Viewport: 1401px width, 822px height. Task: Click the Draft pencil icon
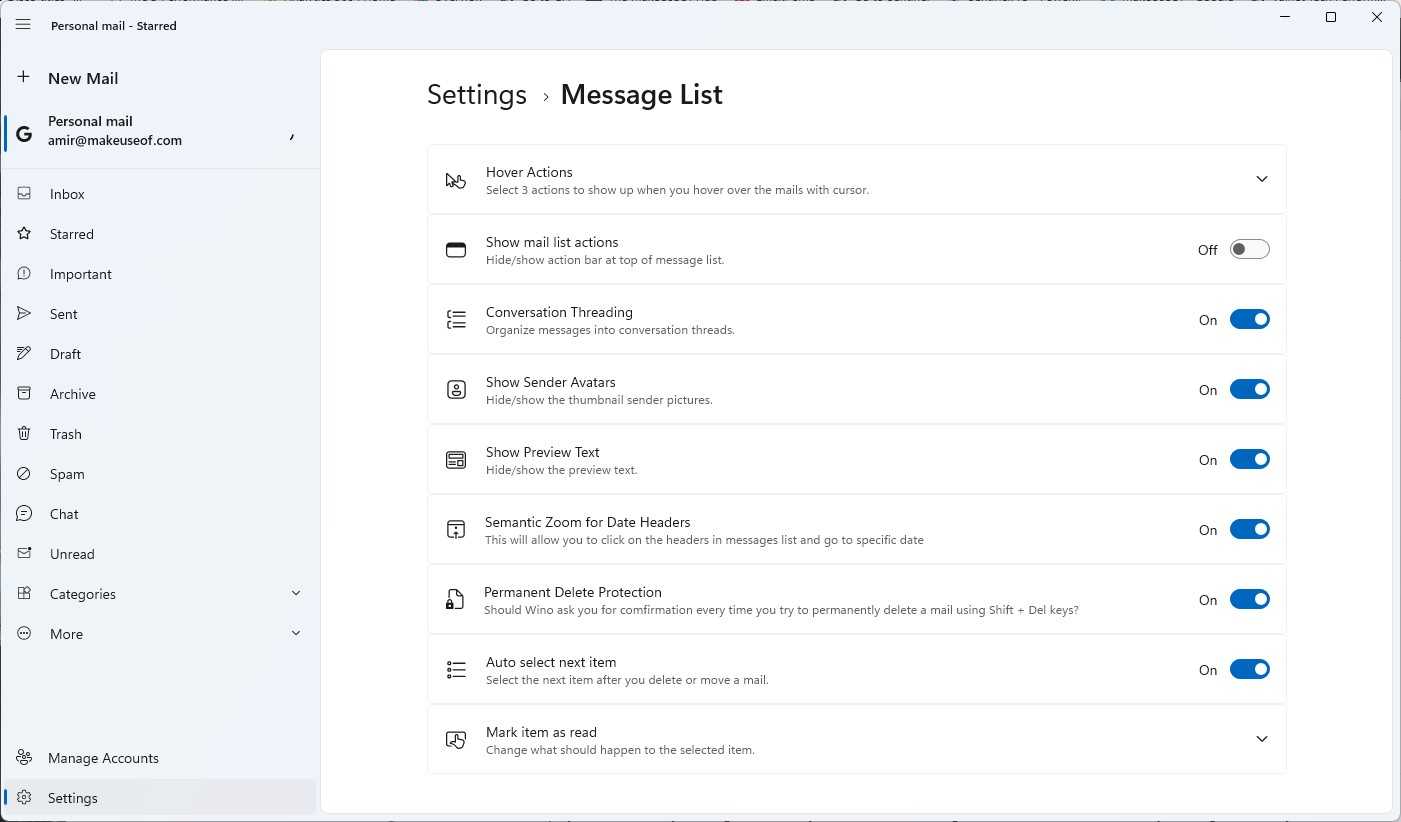pyautogui.click(x=24, y=354)
